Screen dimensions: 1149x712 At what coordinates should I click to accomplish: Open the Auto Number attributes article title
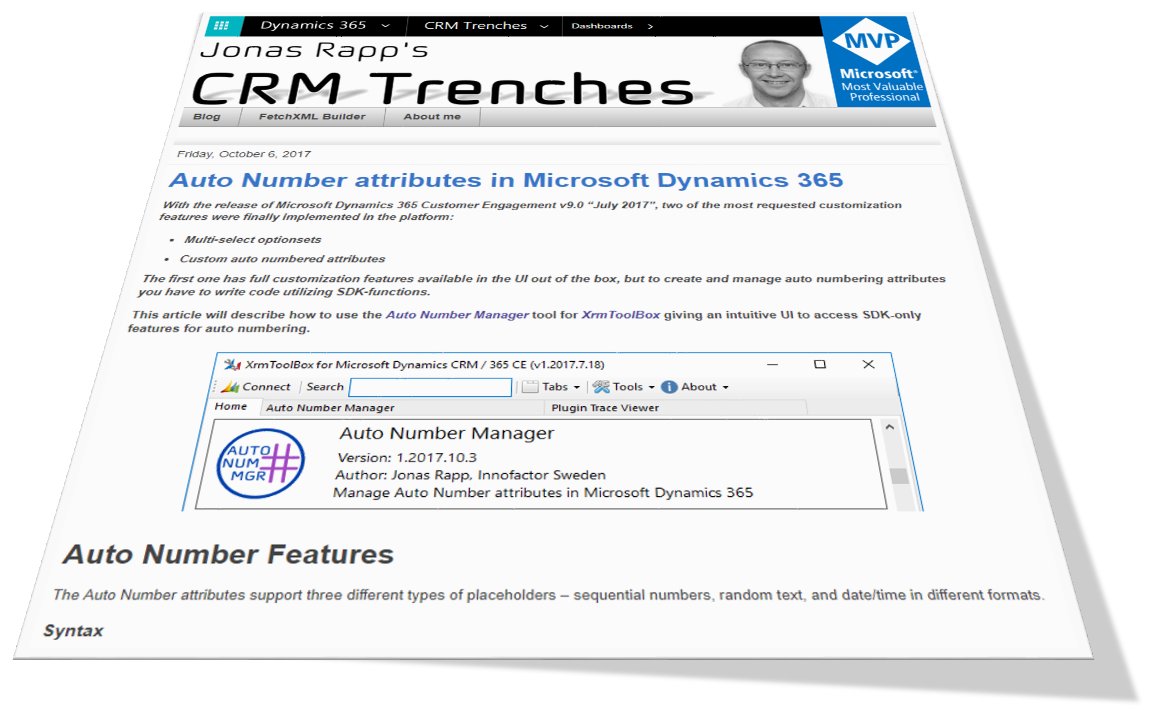pos(506,180)
